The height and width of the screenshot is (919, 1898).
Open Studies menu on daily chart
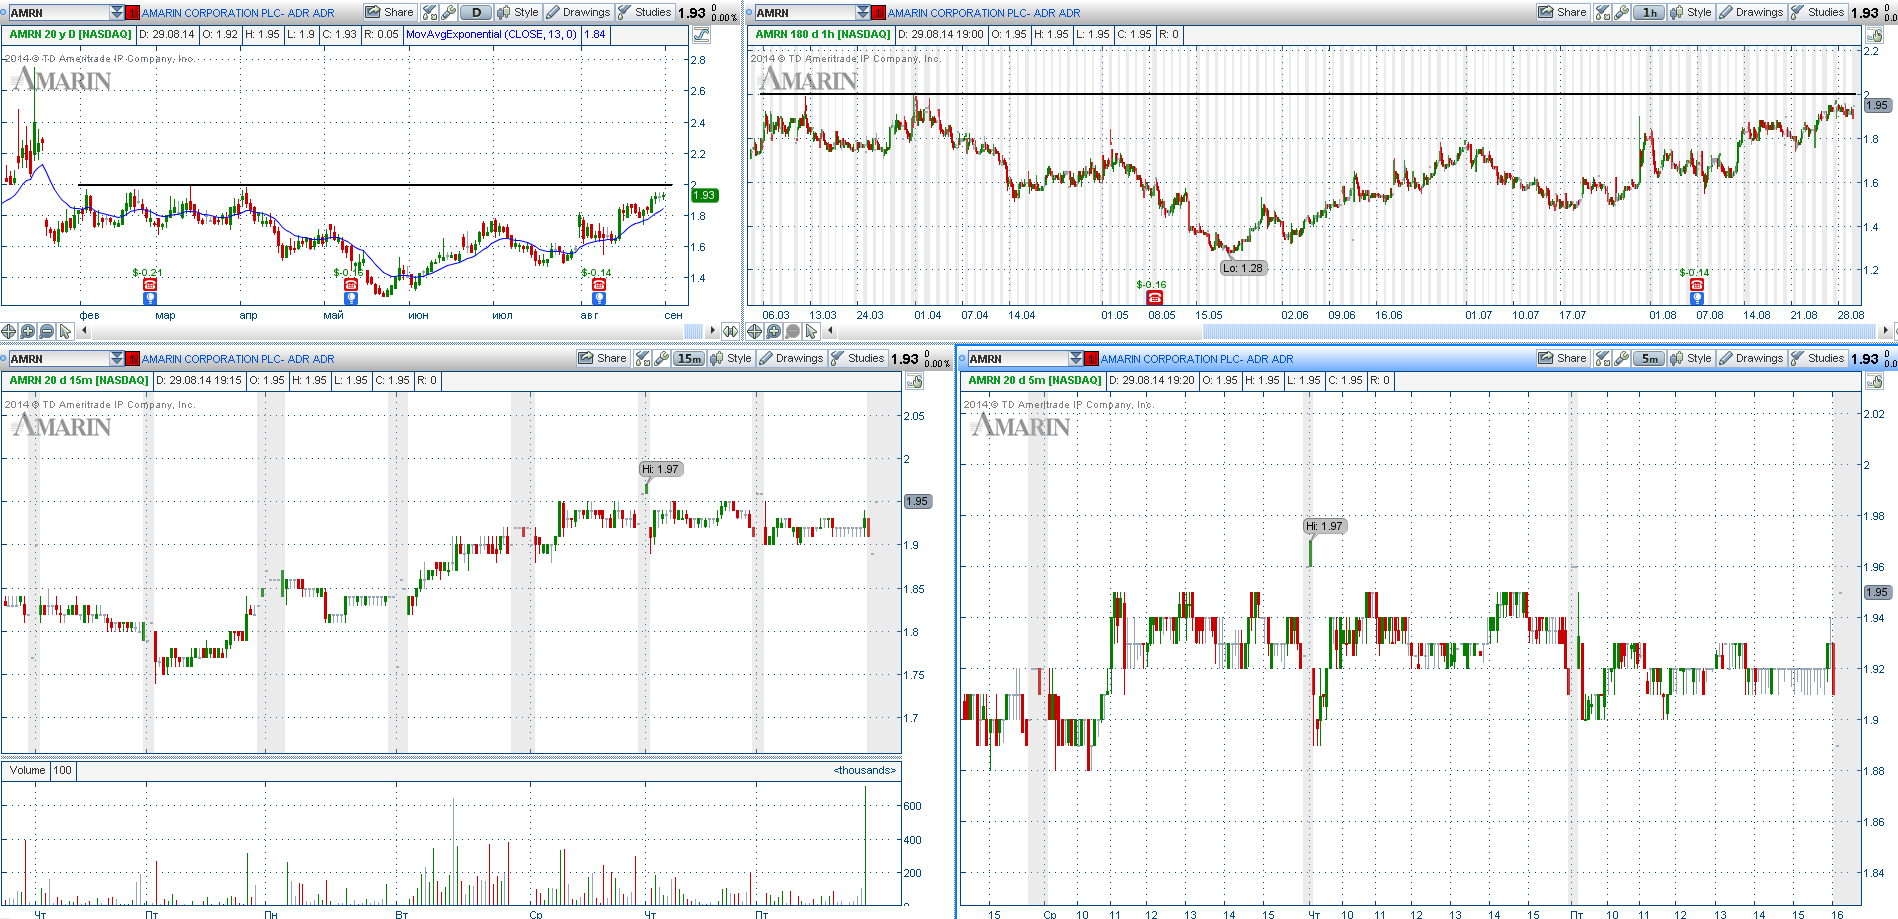pos(645,12)
